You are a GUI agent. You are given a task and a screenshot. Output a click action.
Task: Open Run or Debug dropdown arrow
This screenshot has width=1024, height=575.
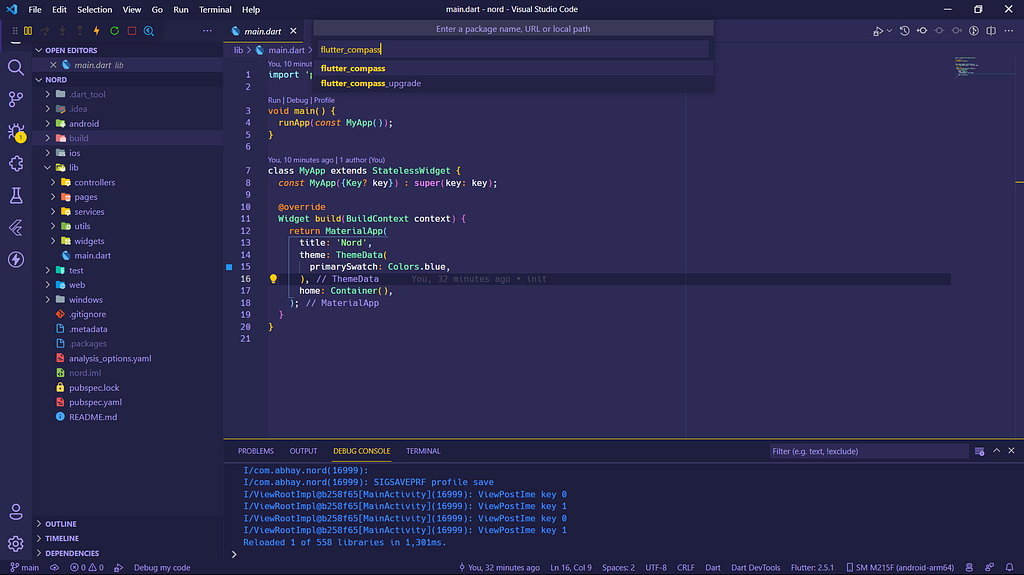tap(889, 31)
